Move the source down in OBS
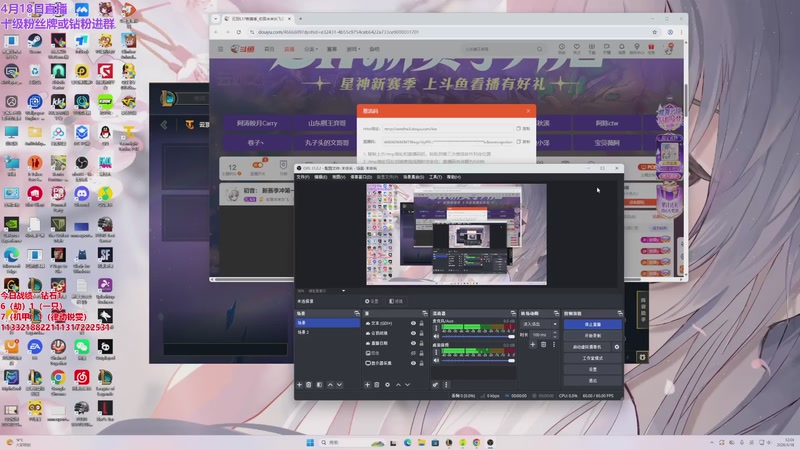This screenshot has width=800, height=450. [407, 385]
